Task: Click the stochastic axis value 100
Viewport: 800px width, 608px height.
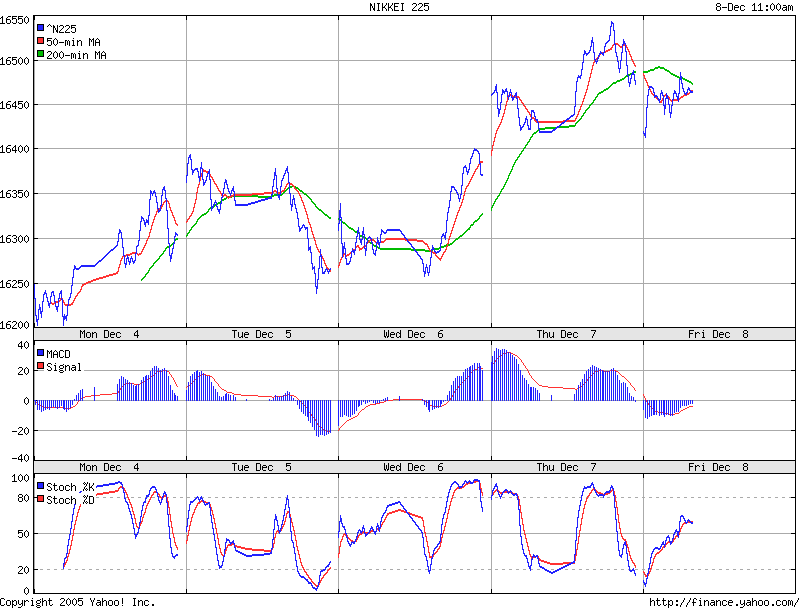Action: 20,478
